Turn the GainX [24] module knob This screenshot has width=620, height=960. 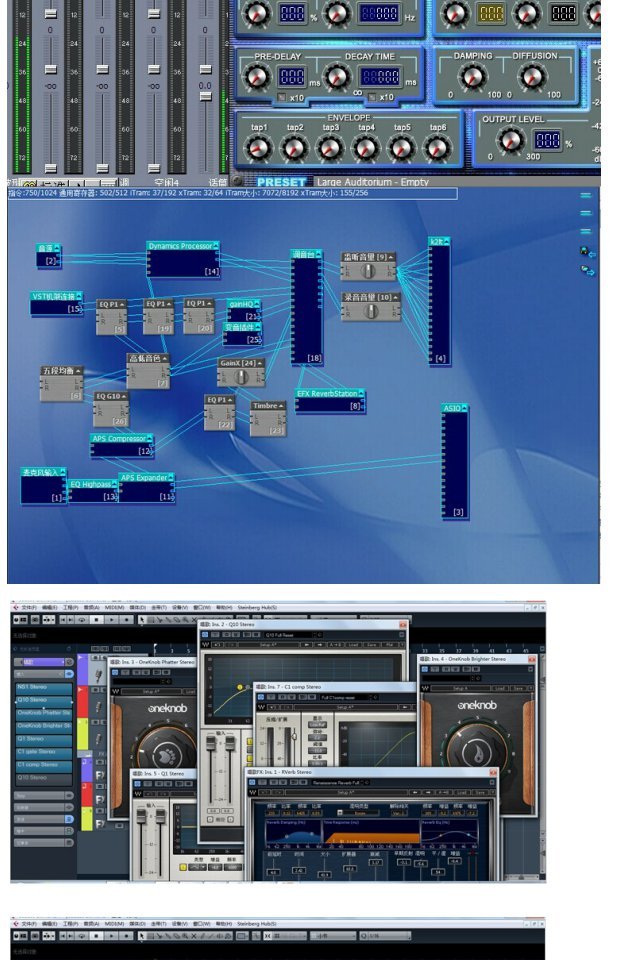coord(242,377)
